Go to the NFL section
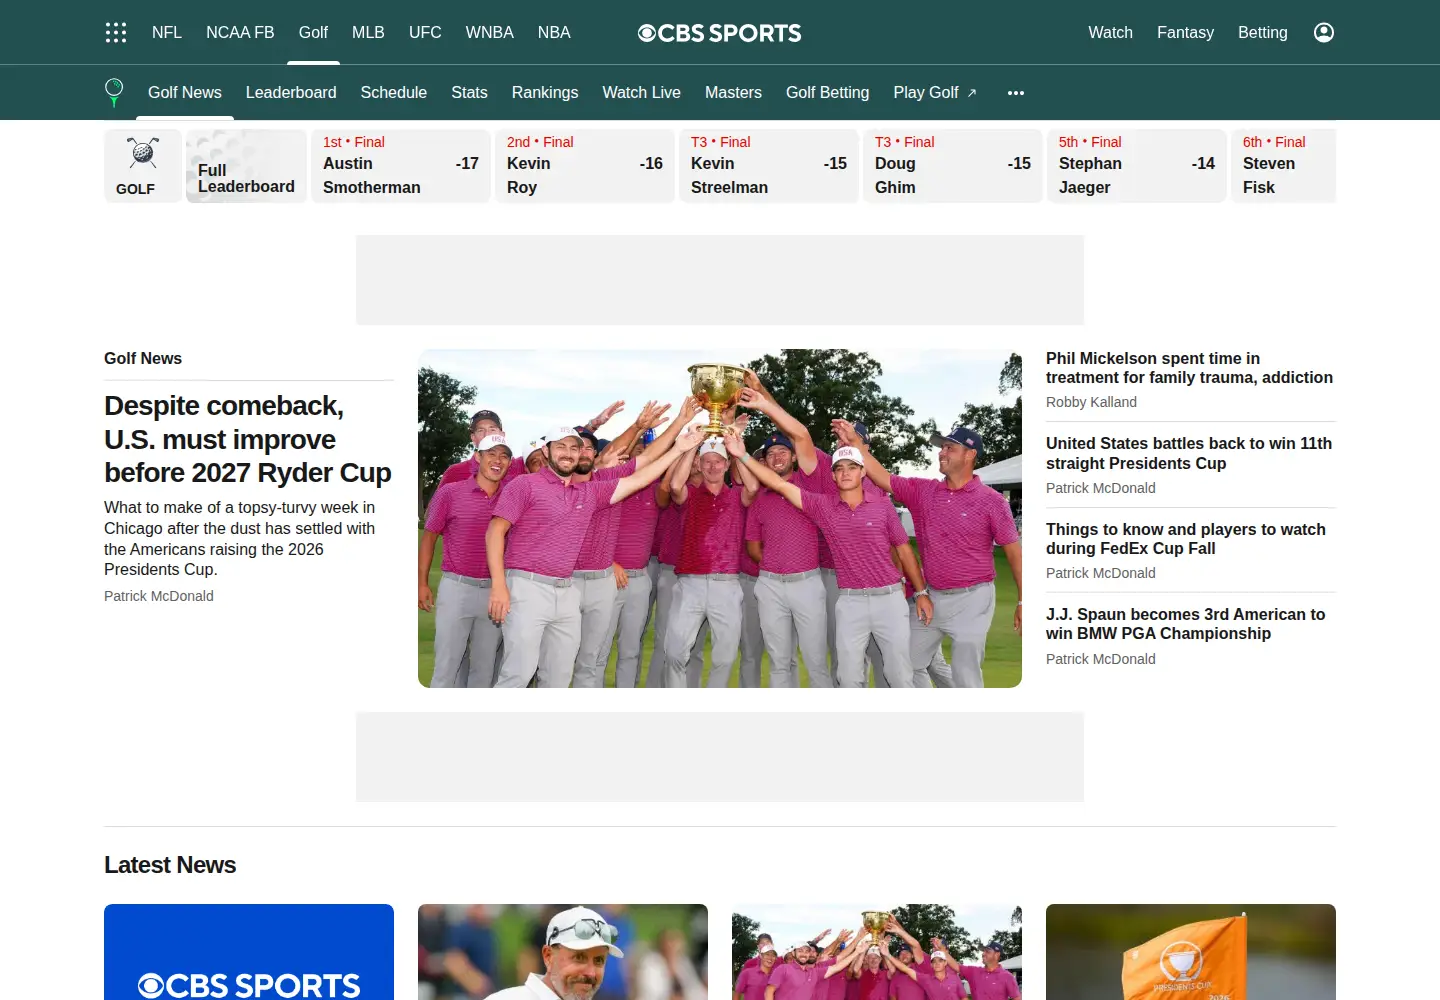This screenshot has width=1440, height=1000. coord(167,32)
